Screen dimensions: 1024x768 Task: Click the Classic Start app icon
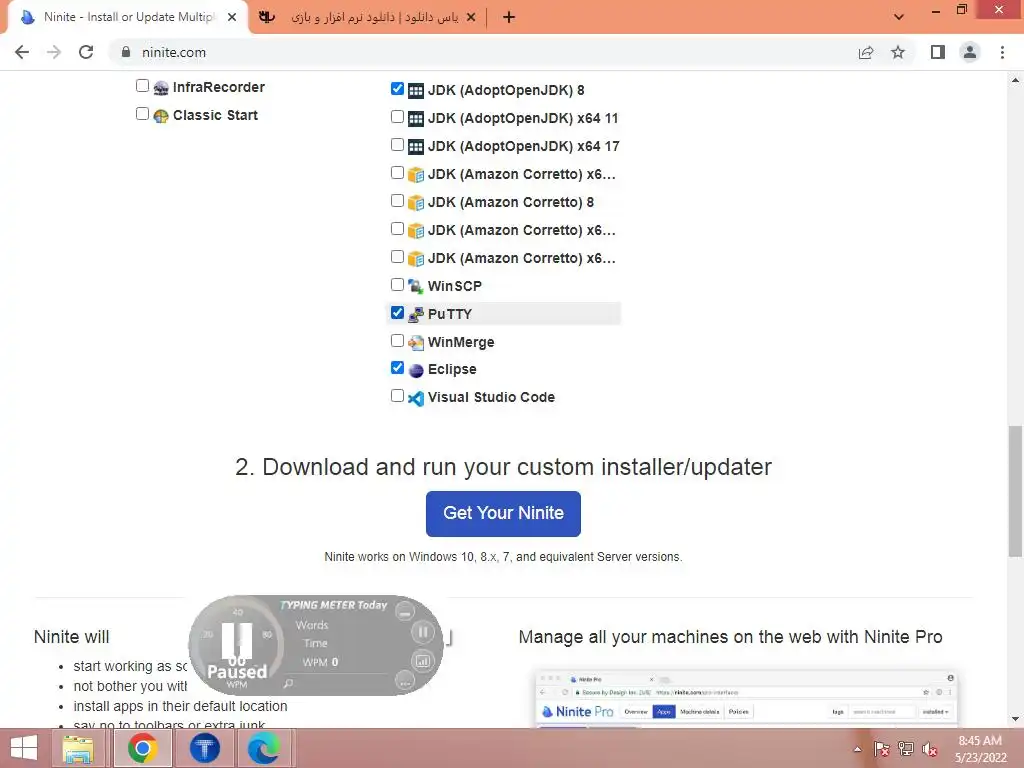coord(161,116)
